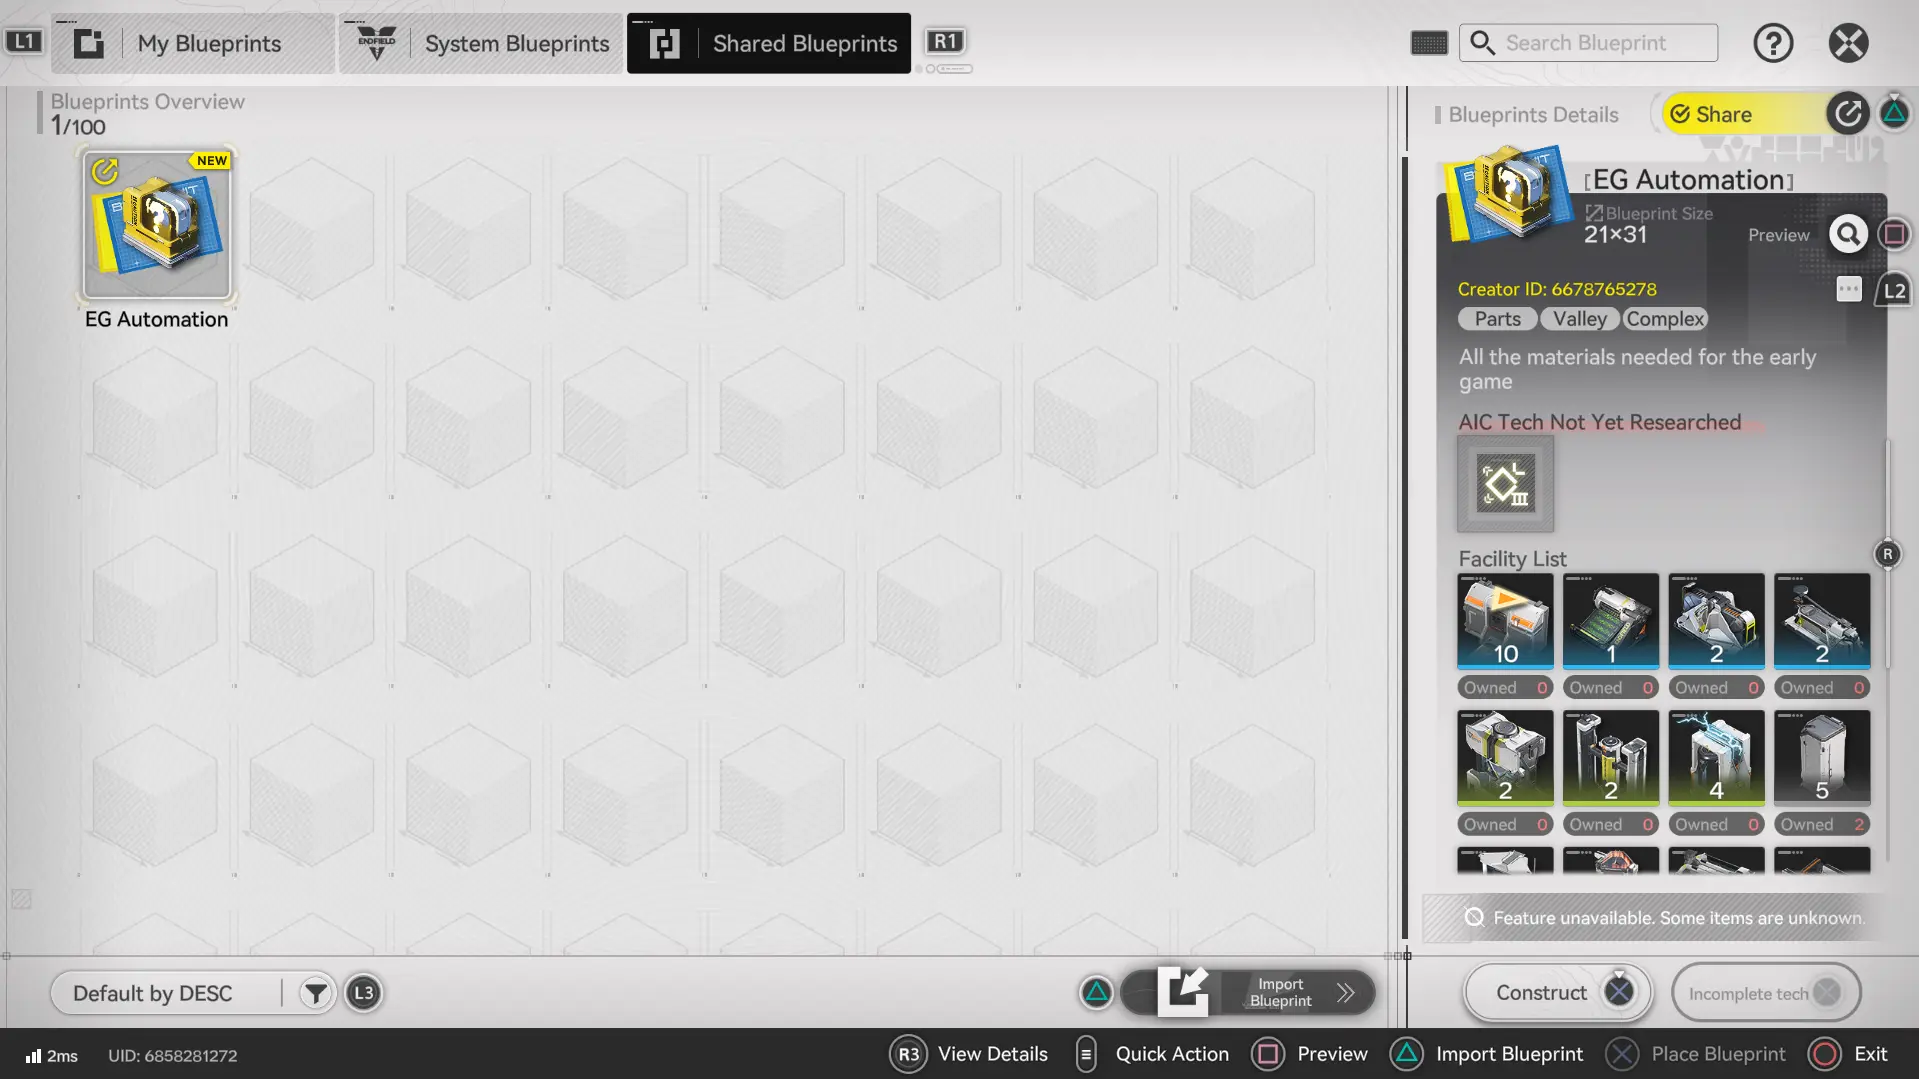This screenshot has height=1079, width=1919.
Task: Toggle the Parts tag
Action: (x=1497, y=319)
